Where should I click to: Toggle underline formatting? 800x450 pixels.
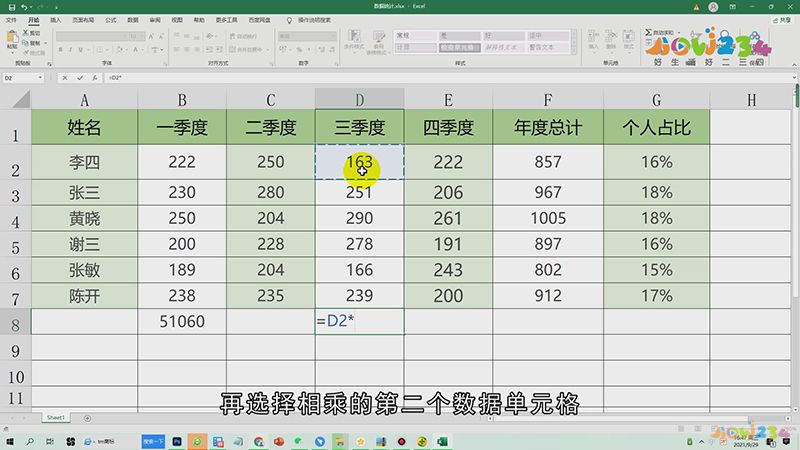[81, 50]
